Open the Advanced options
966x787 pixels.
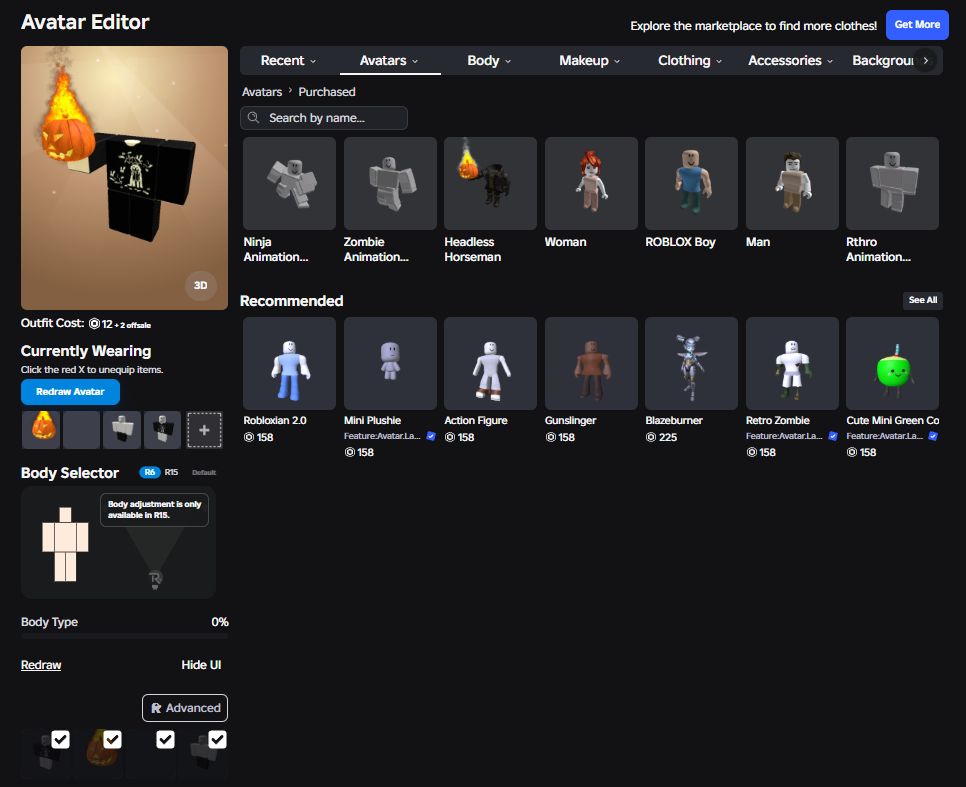[x=185, y=708]
